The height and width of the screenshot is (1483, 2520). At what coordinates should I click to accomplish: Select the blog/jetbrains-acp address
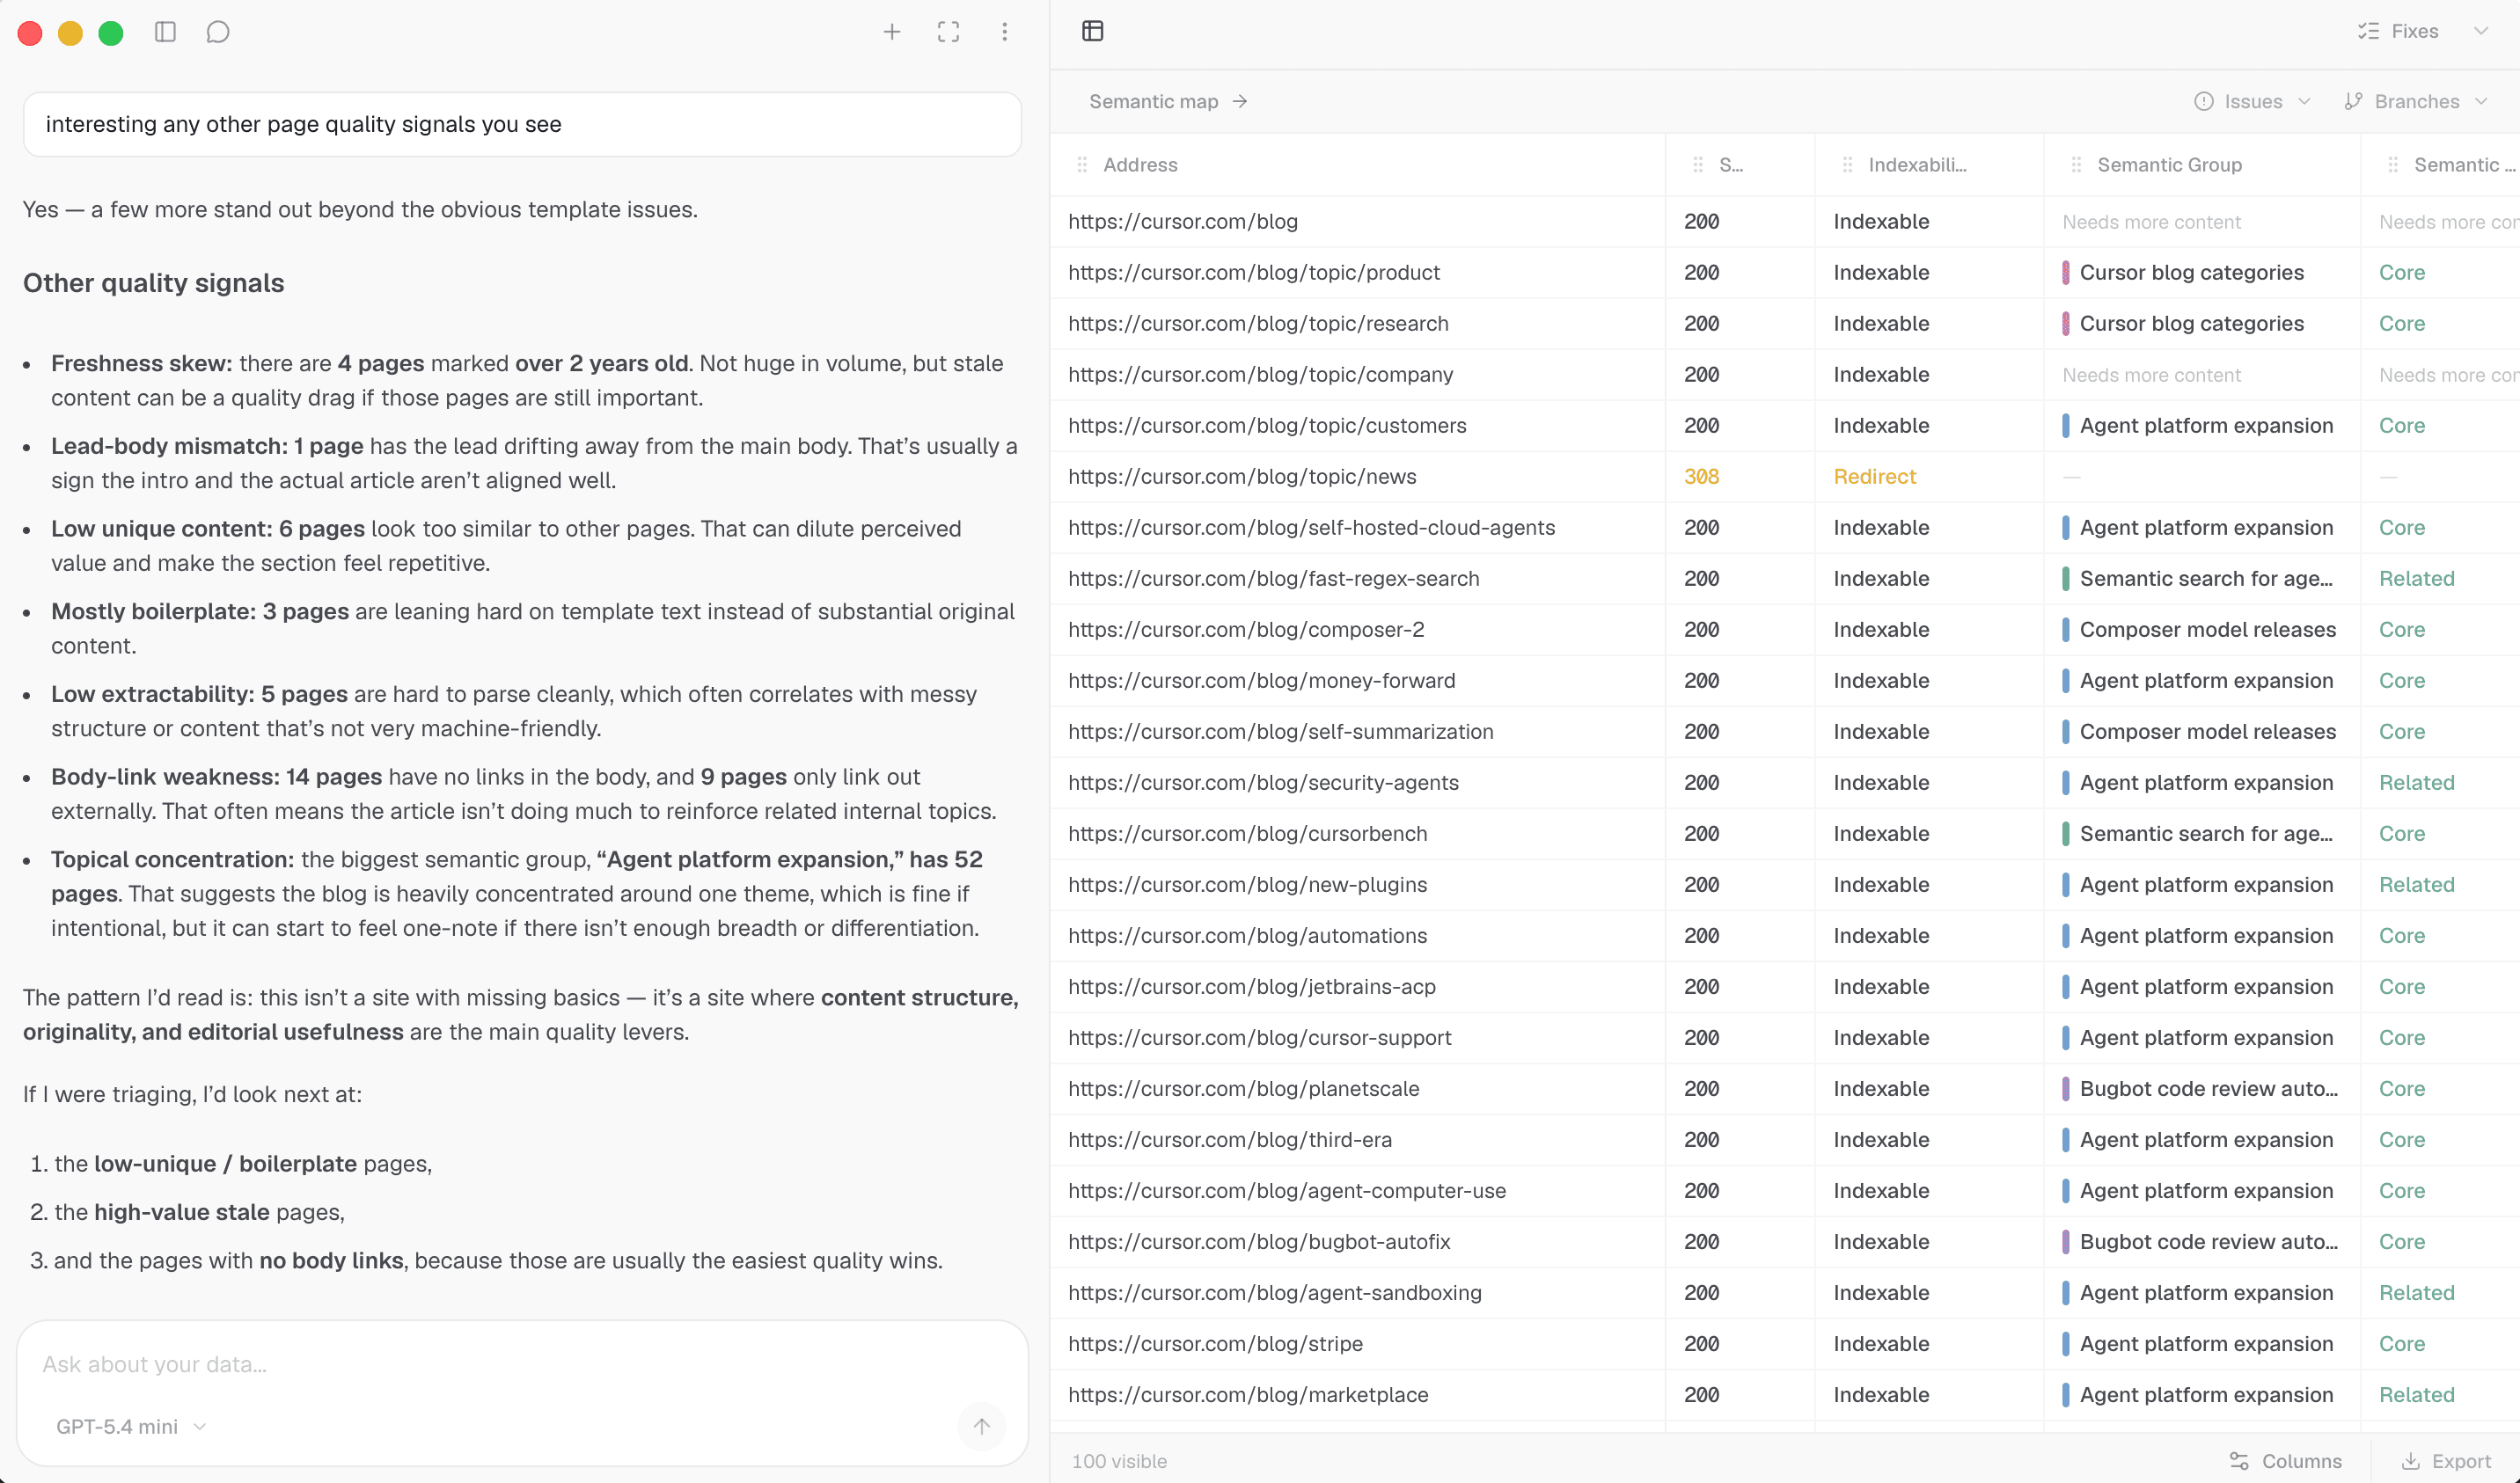pos(1251,987)
